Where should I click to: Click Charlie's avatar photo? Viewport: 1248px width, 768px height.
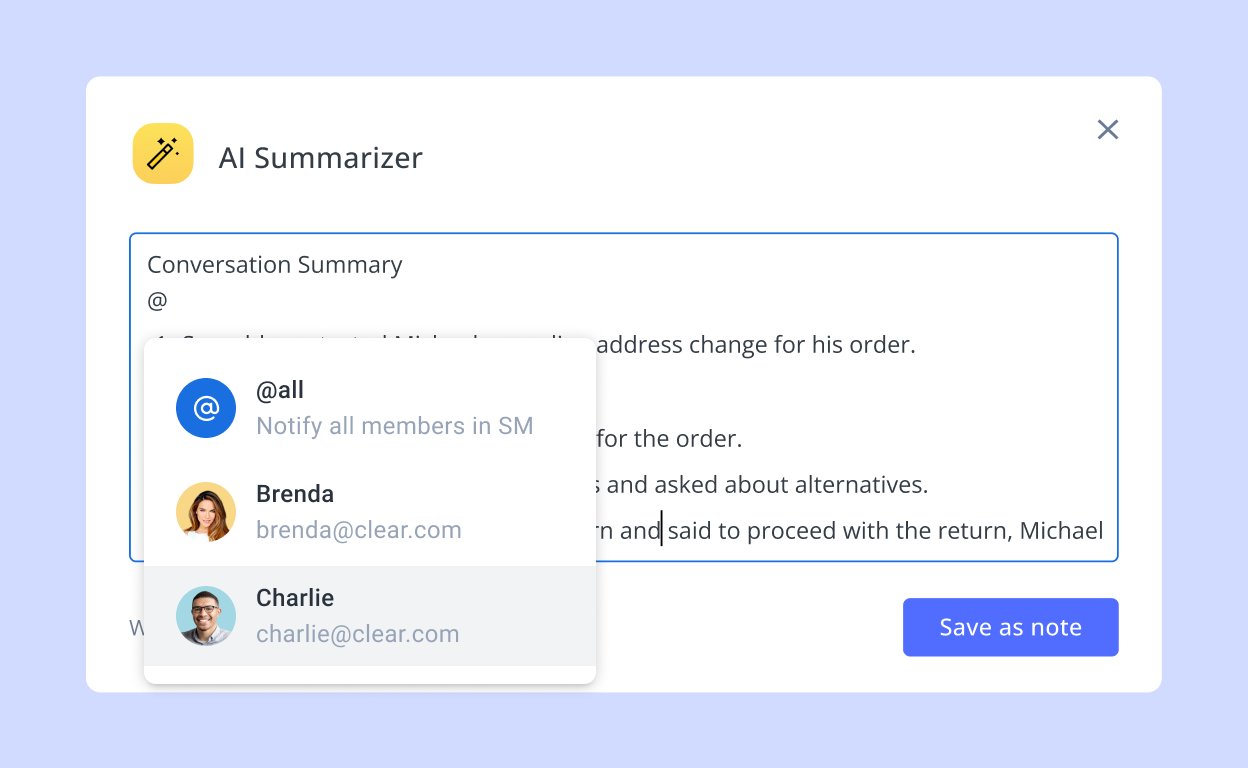pos(206,616)
